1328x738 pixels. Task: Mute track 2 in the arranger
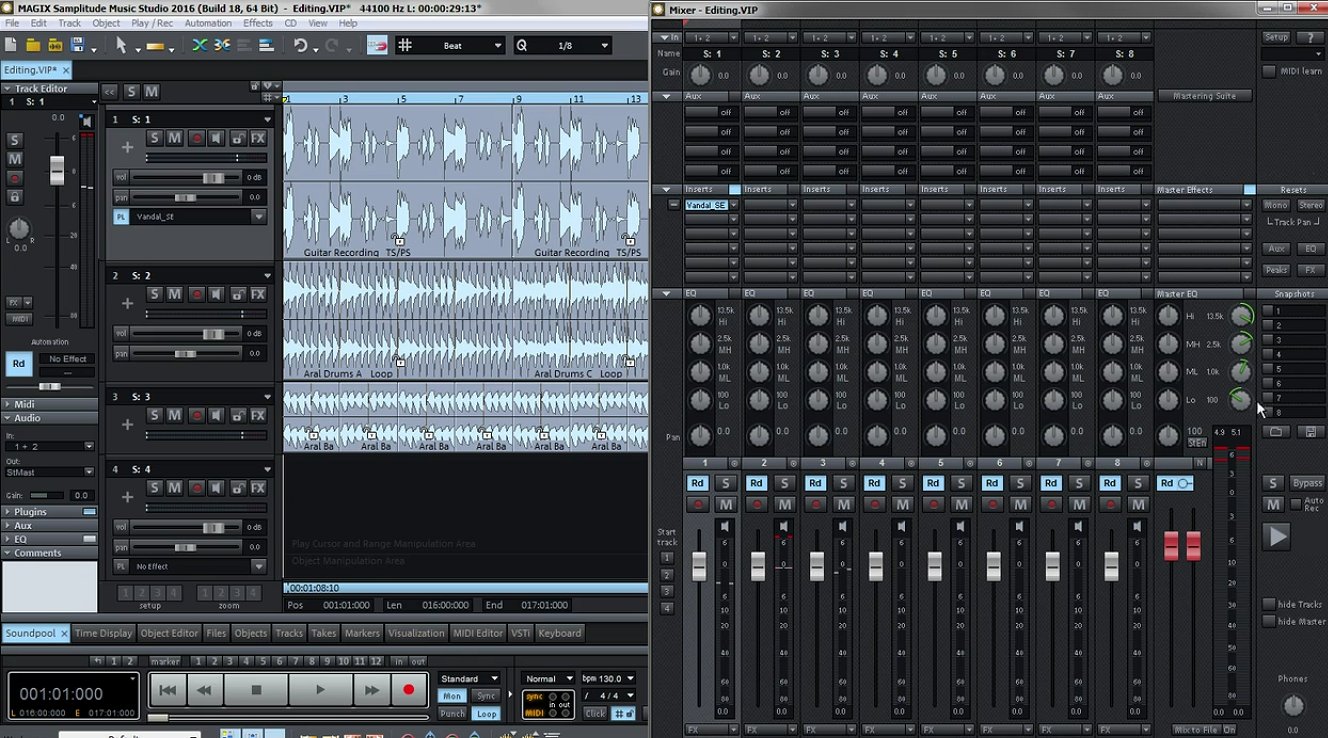174,294
